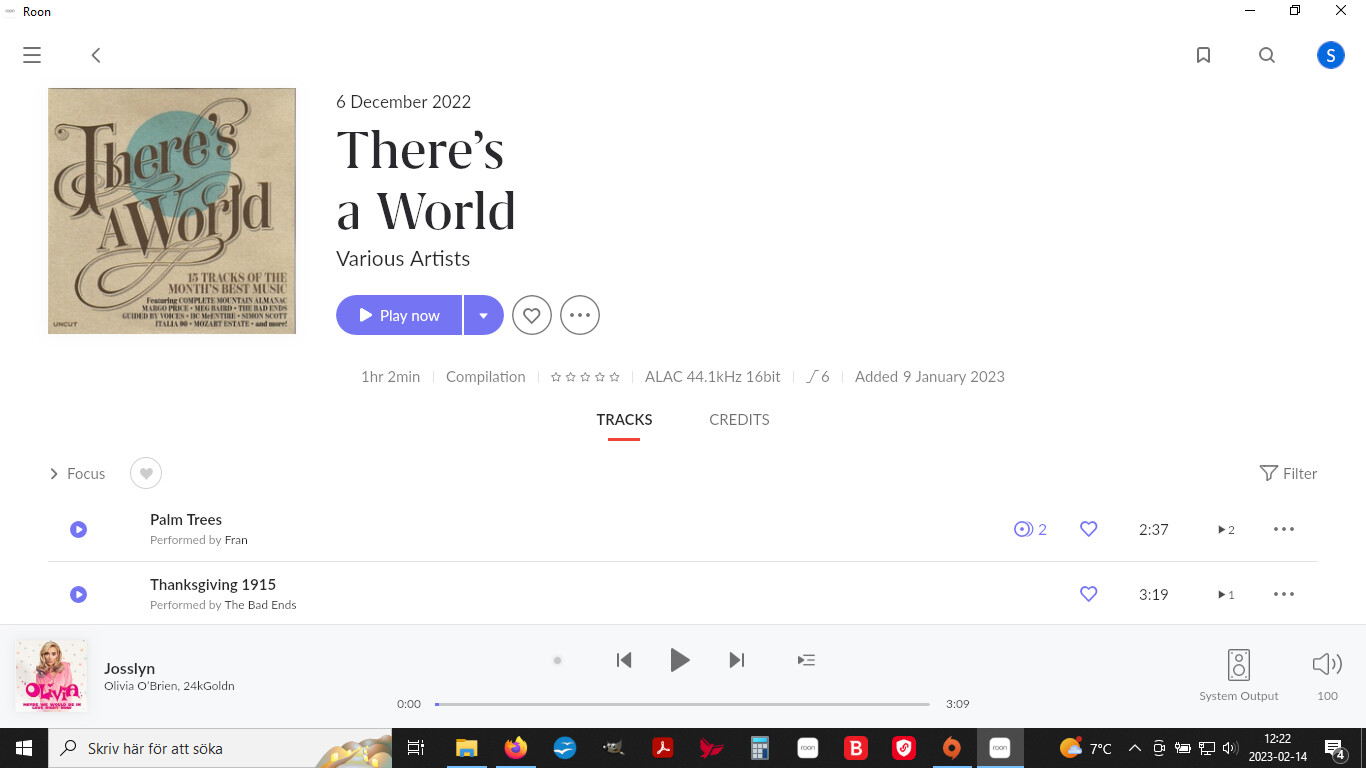Favorite the Palm Trees track

[x=1089, y=529]
